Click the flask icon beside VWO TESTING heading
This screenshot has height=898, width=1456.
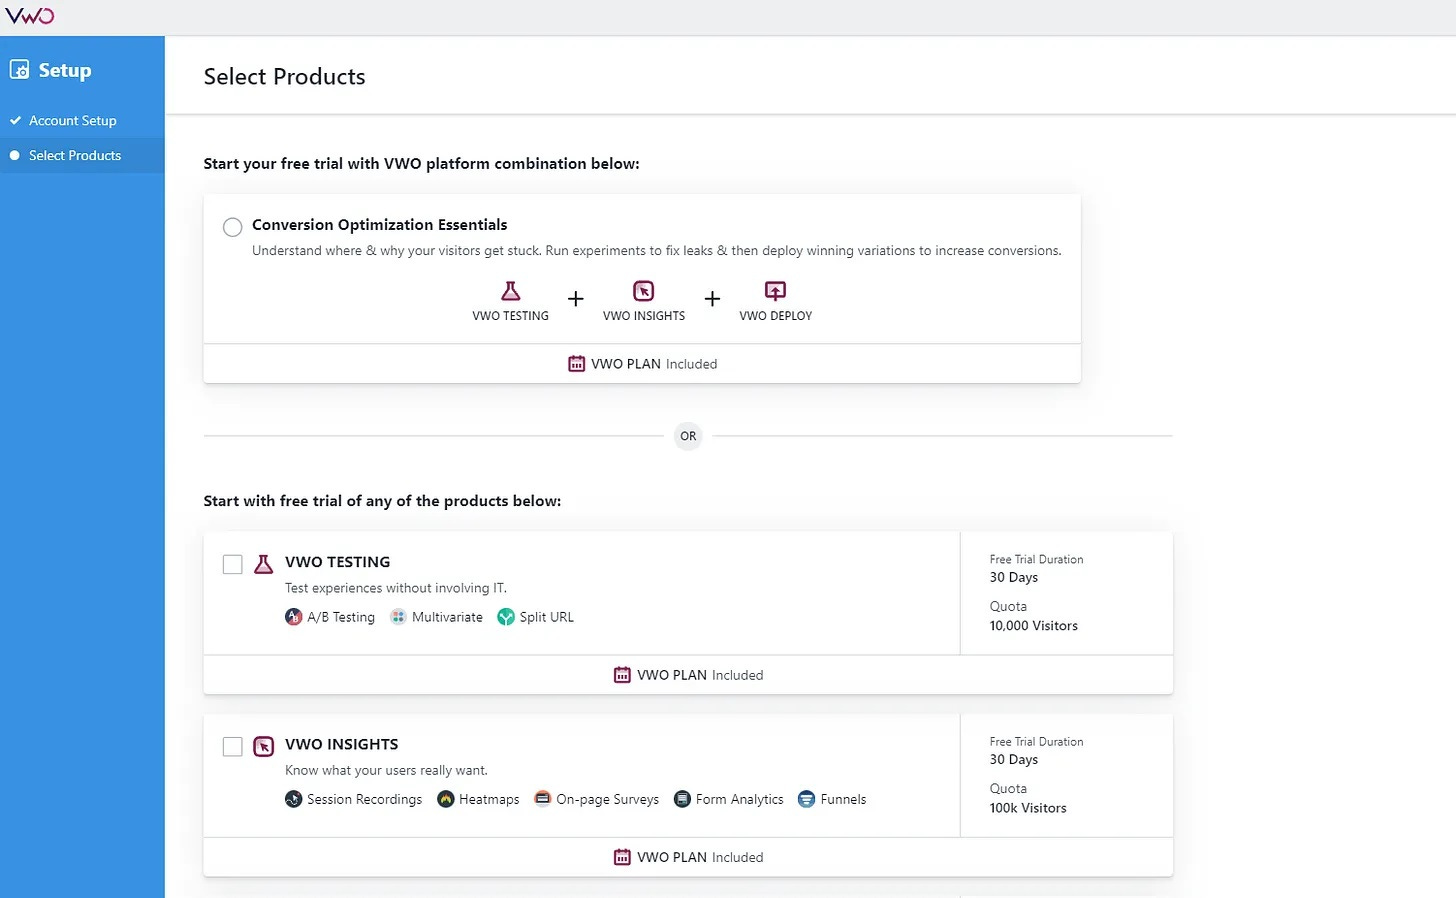[x=264, y=564]
